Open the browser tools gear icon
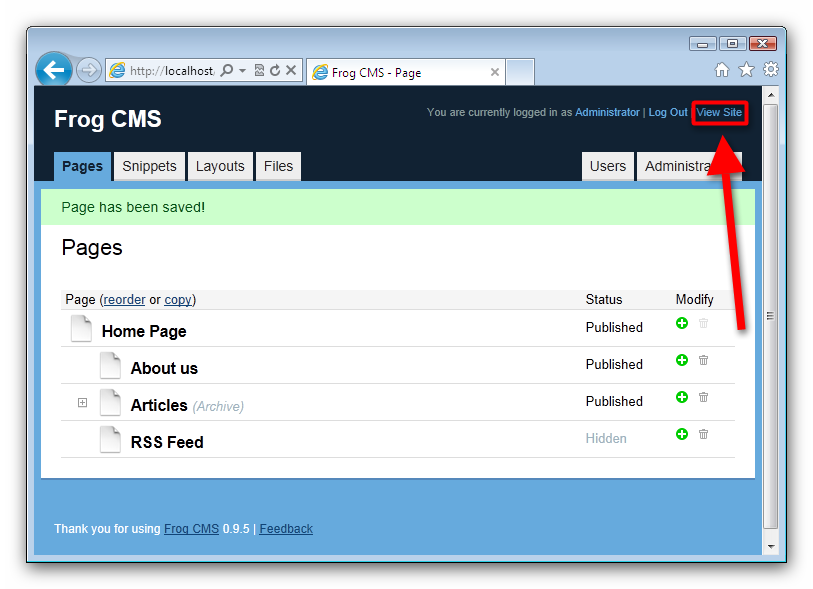Viewport: 813px width, 589px height. point(770,69)
